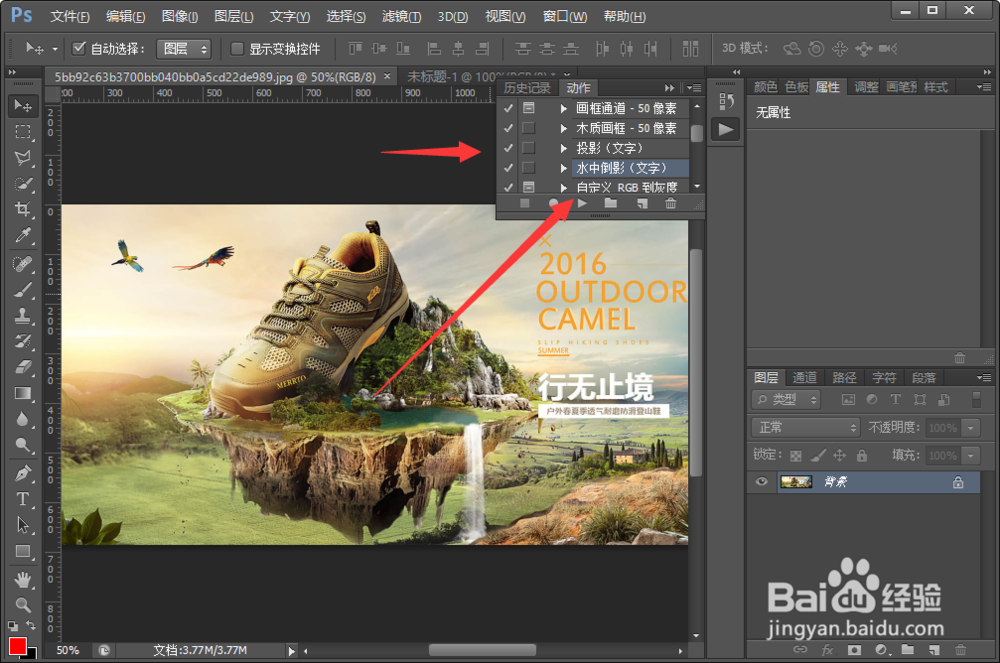Open the 图层 auto-select dropdown
This screenshot has height=663, width=1000.
184,48
